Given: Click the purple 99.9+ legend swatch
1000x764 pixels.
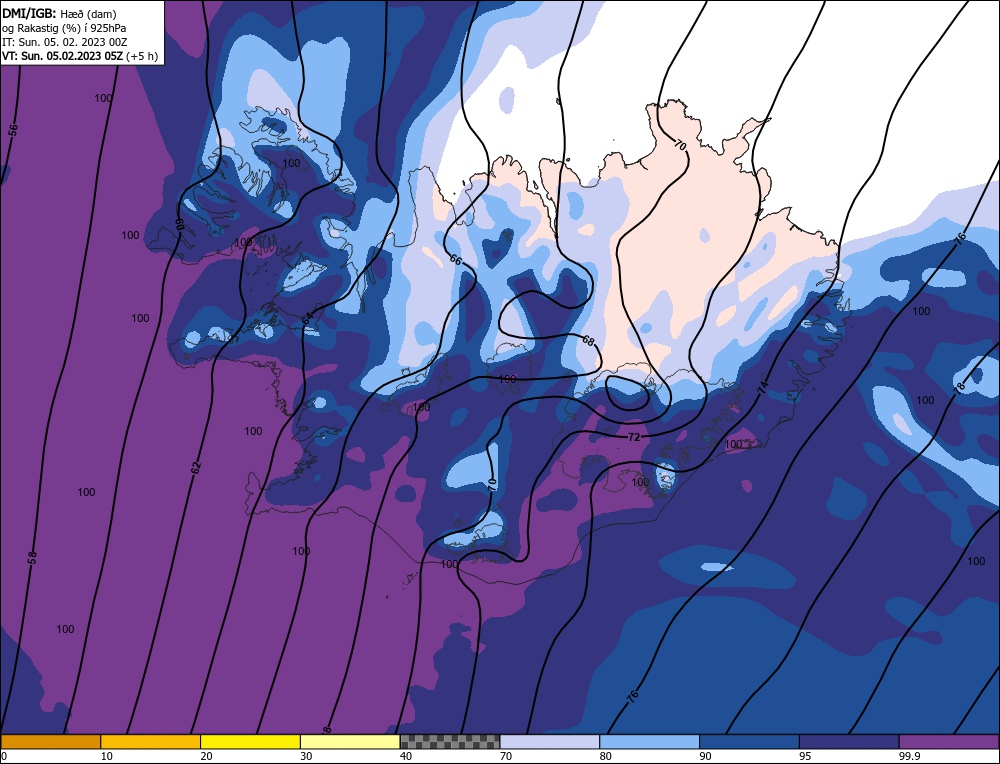Looking at the screenshot, I should pos(949,741).
